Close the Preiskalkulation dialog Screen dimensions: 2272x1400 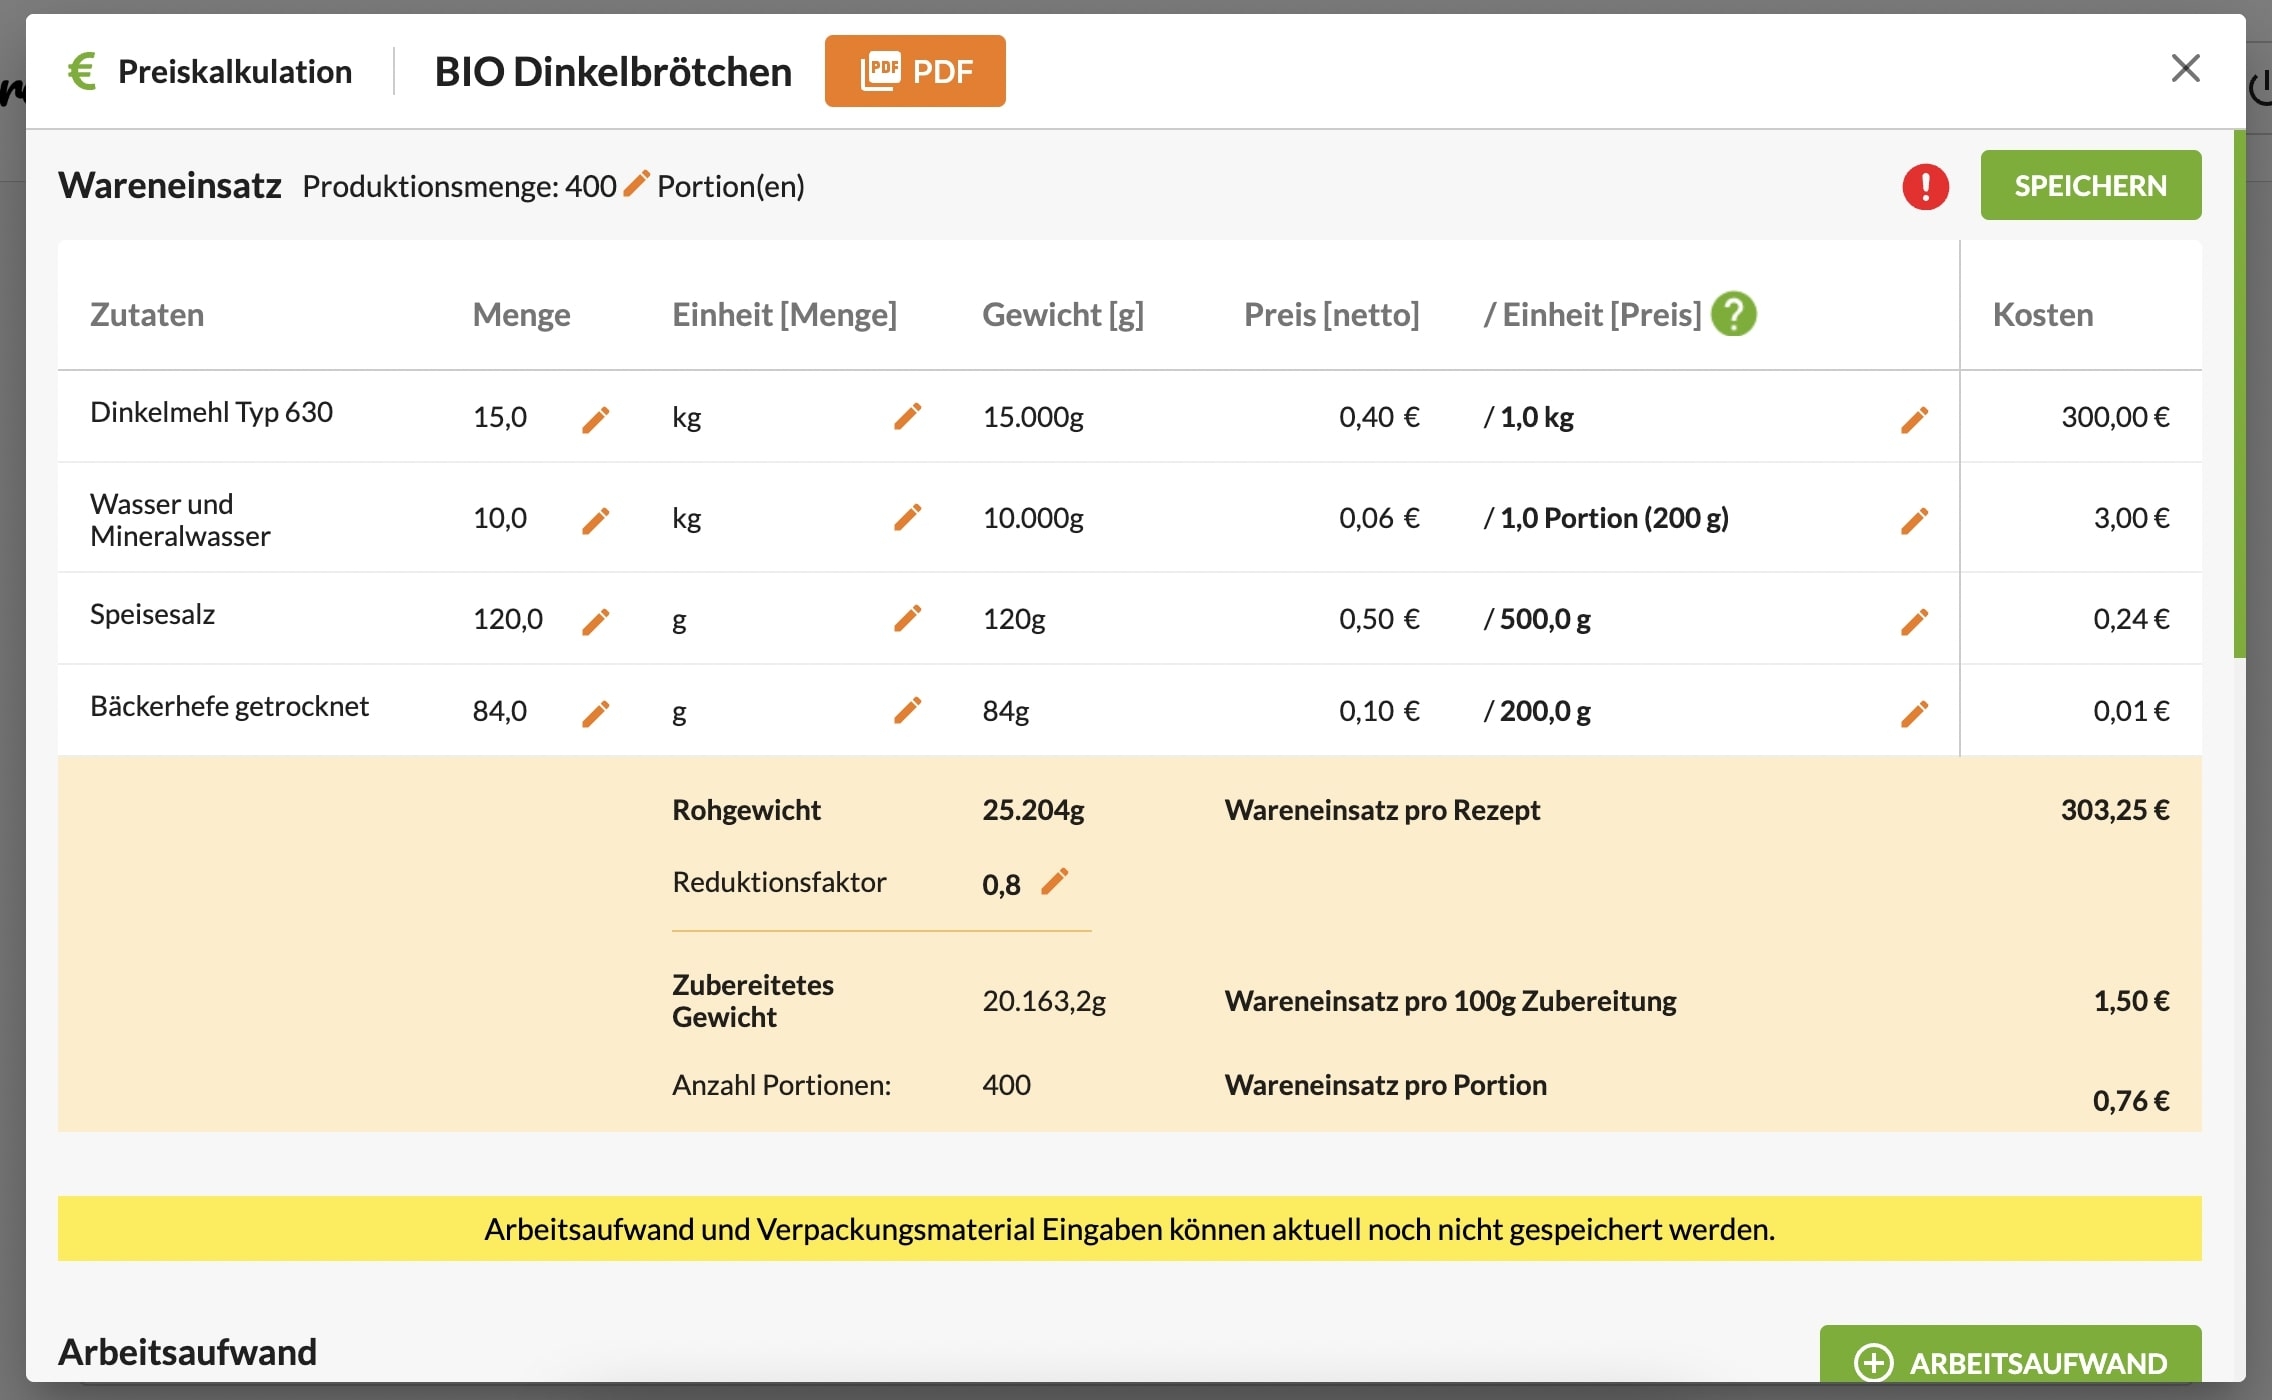2185,68
